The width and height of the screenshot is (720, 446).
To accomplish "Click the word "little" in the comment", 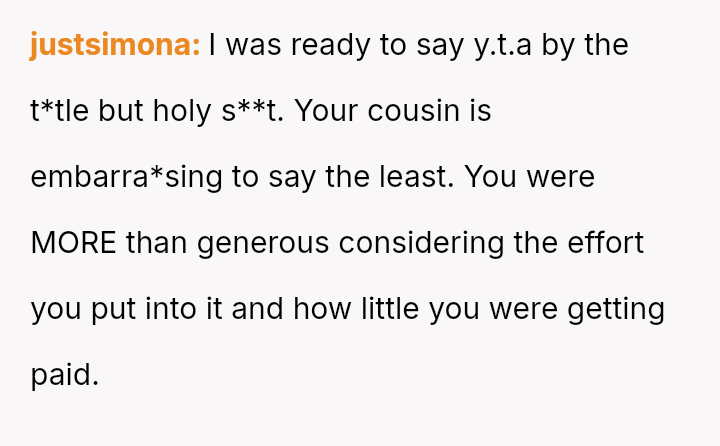I will [x=395, y=309].
